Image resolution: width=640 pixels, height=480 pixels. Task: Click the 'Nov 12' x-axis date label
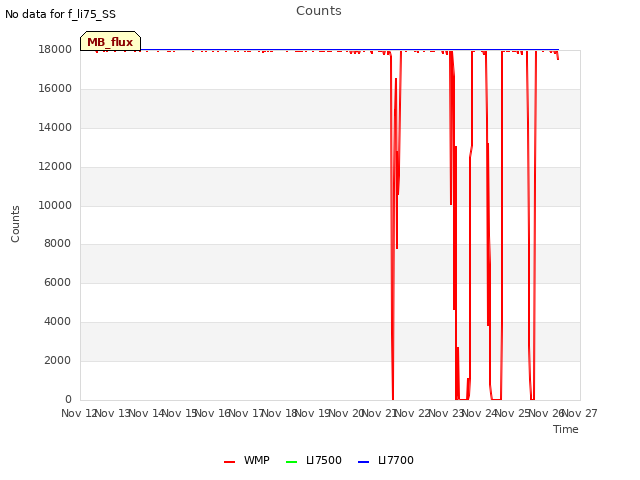pos(79,413)
